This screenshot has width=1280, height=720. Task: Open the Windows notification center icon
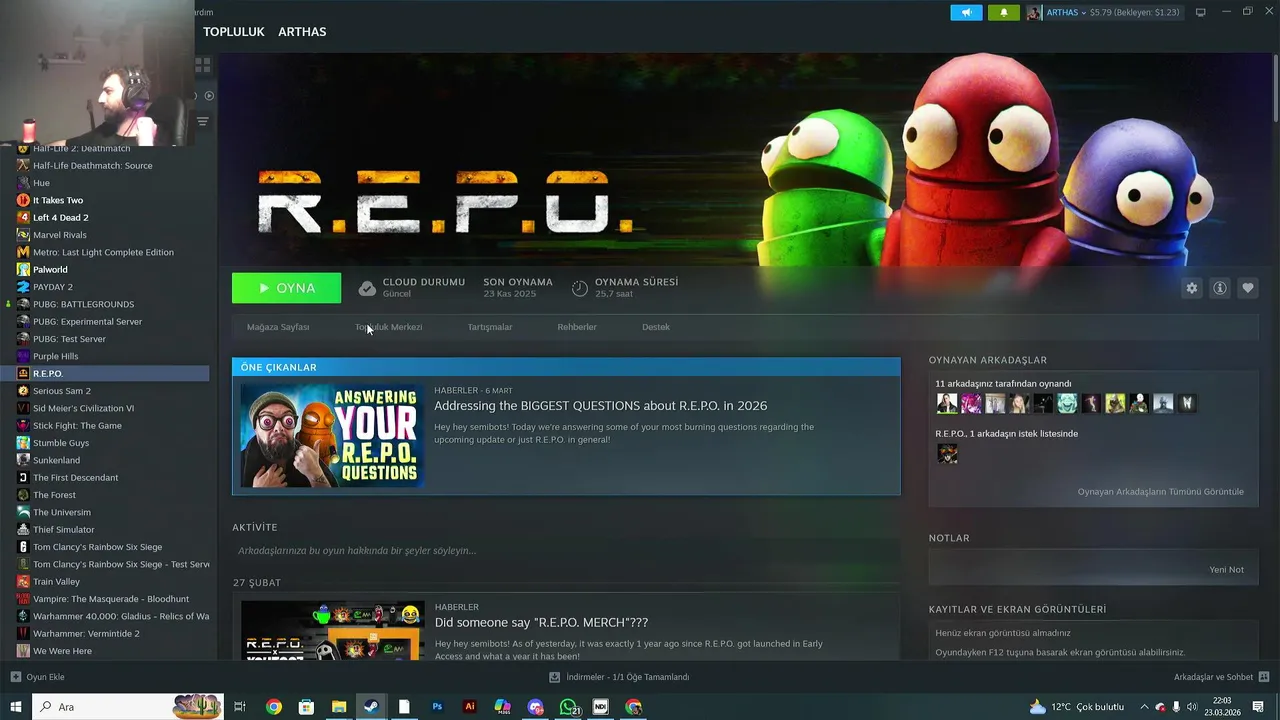[x=1258, y=707]
